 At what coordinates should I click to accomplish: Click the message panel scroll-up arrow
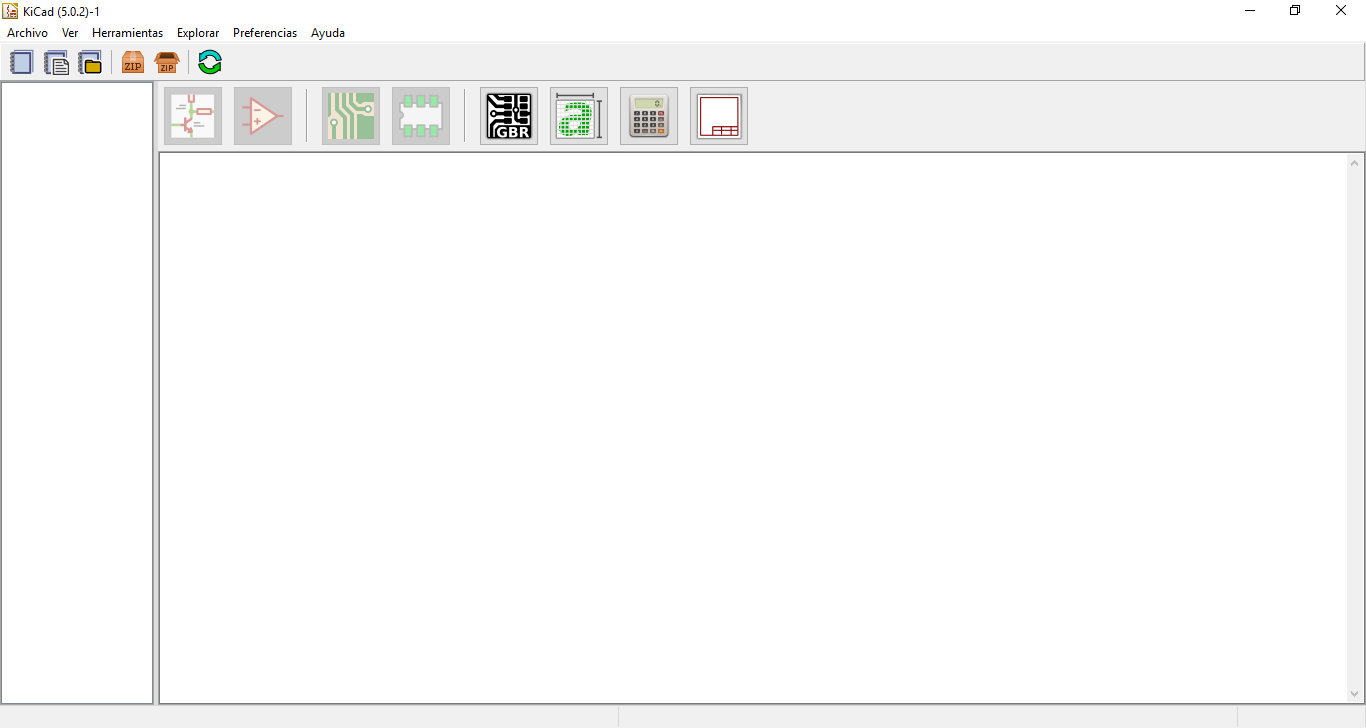(1355, 163)
